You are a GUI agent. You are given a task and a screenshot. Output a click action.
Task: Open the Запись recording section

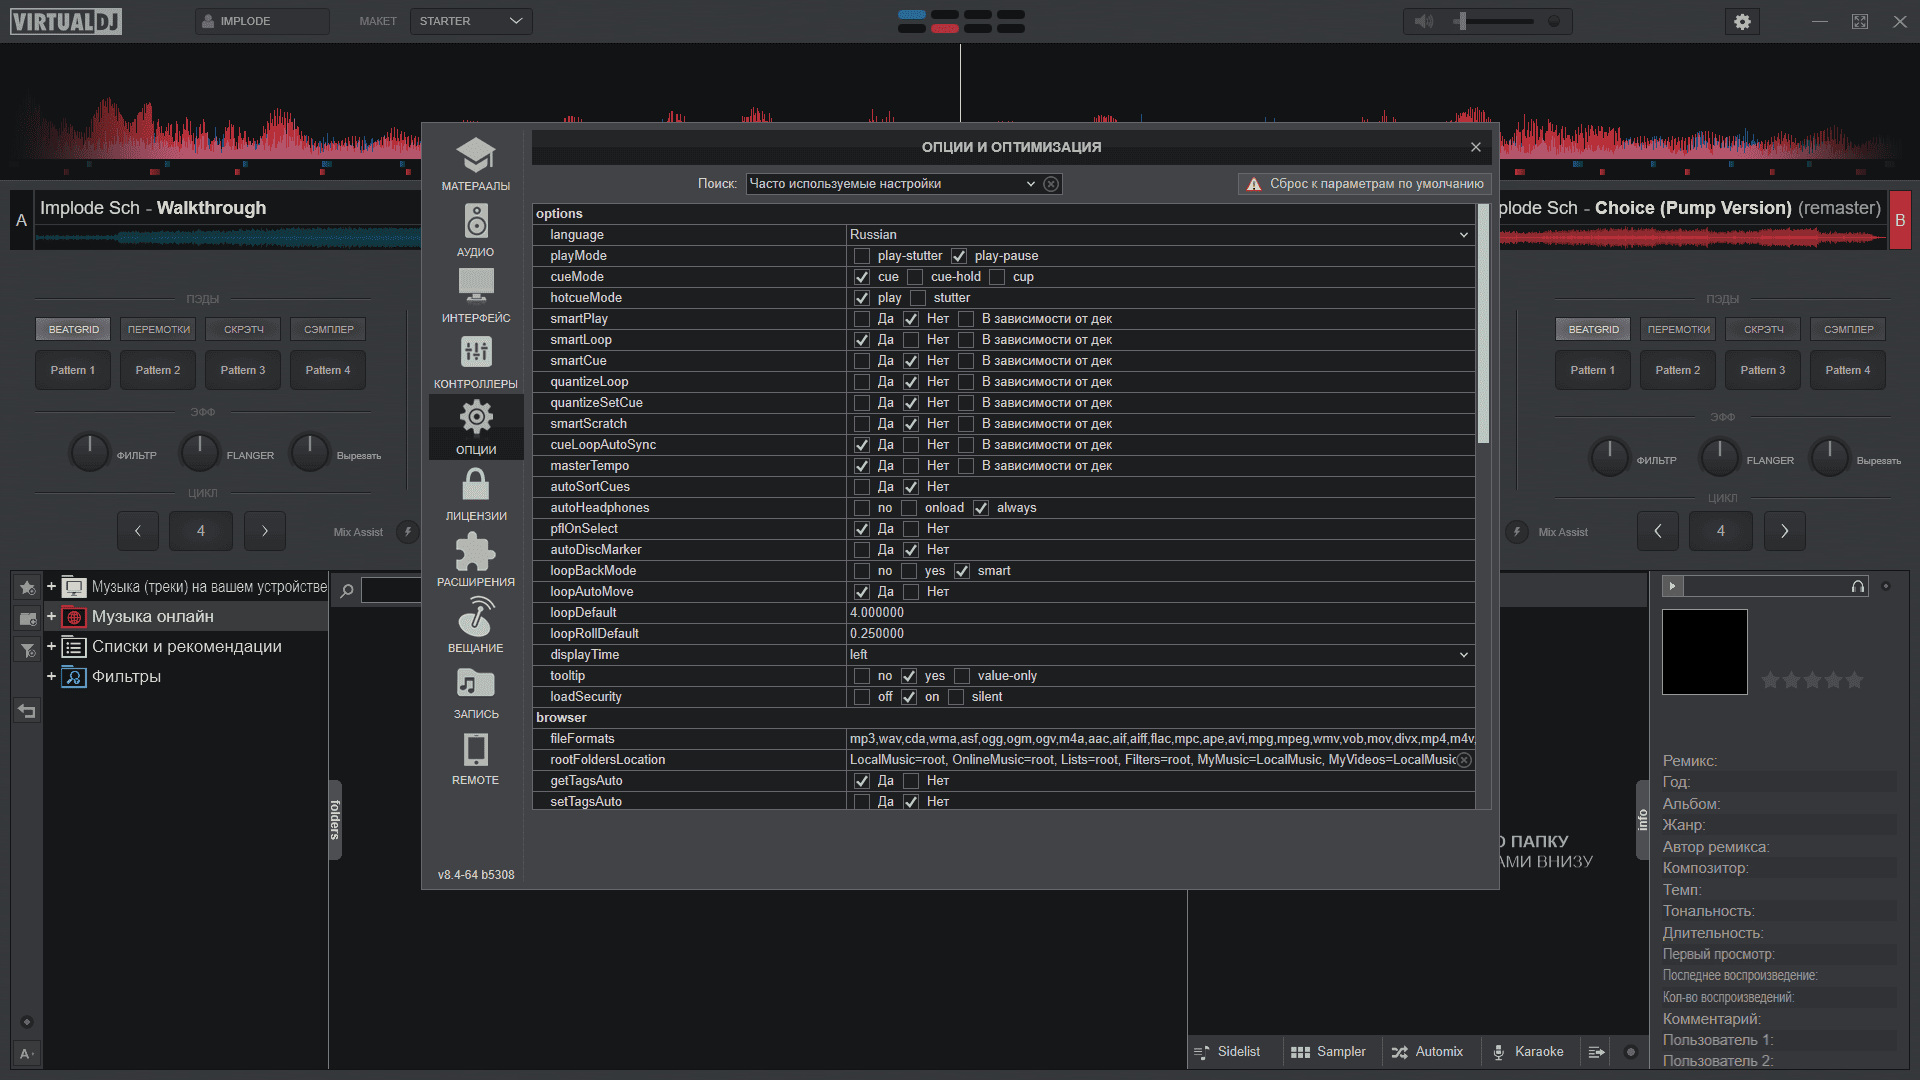tap(476, 692)
